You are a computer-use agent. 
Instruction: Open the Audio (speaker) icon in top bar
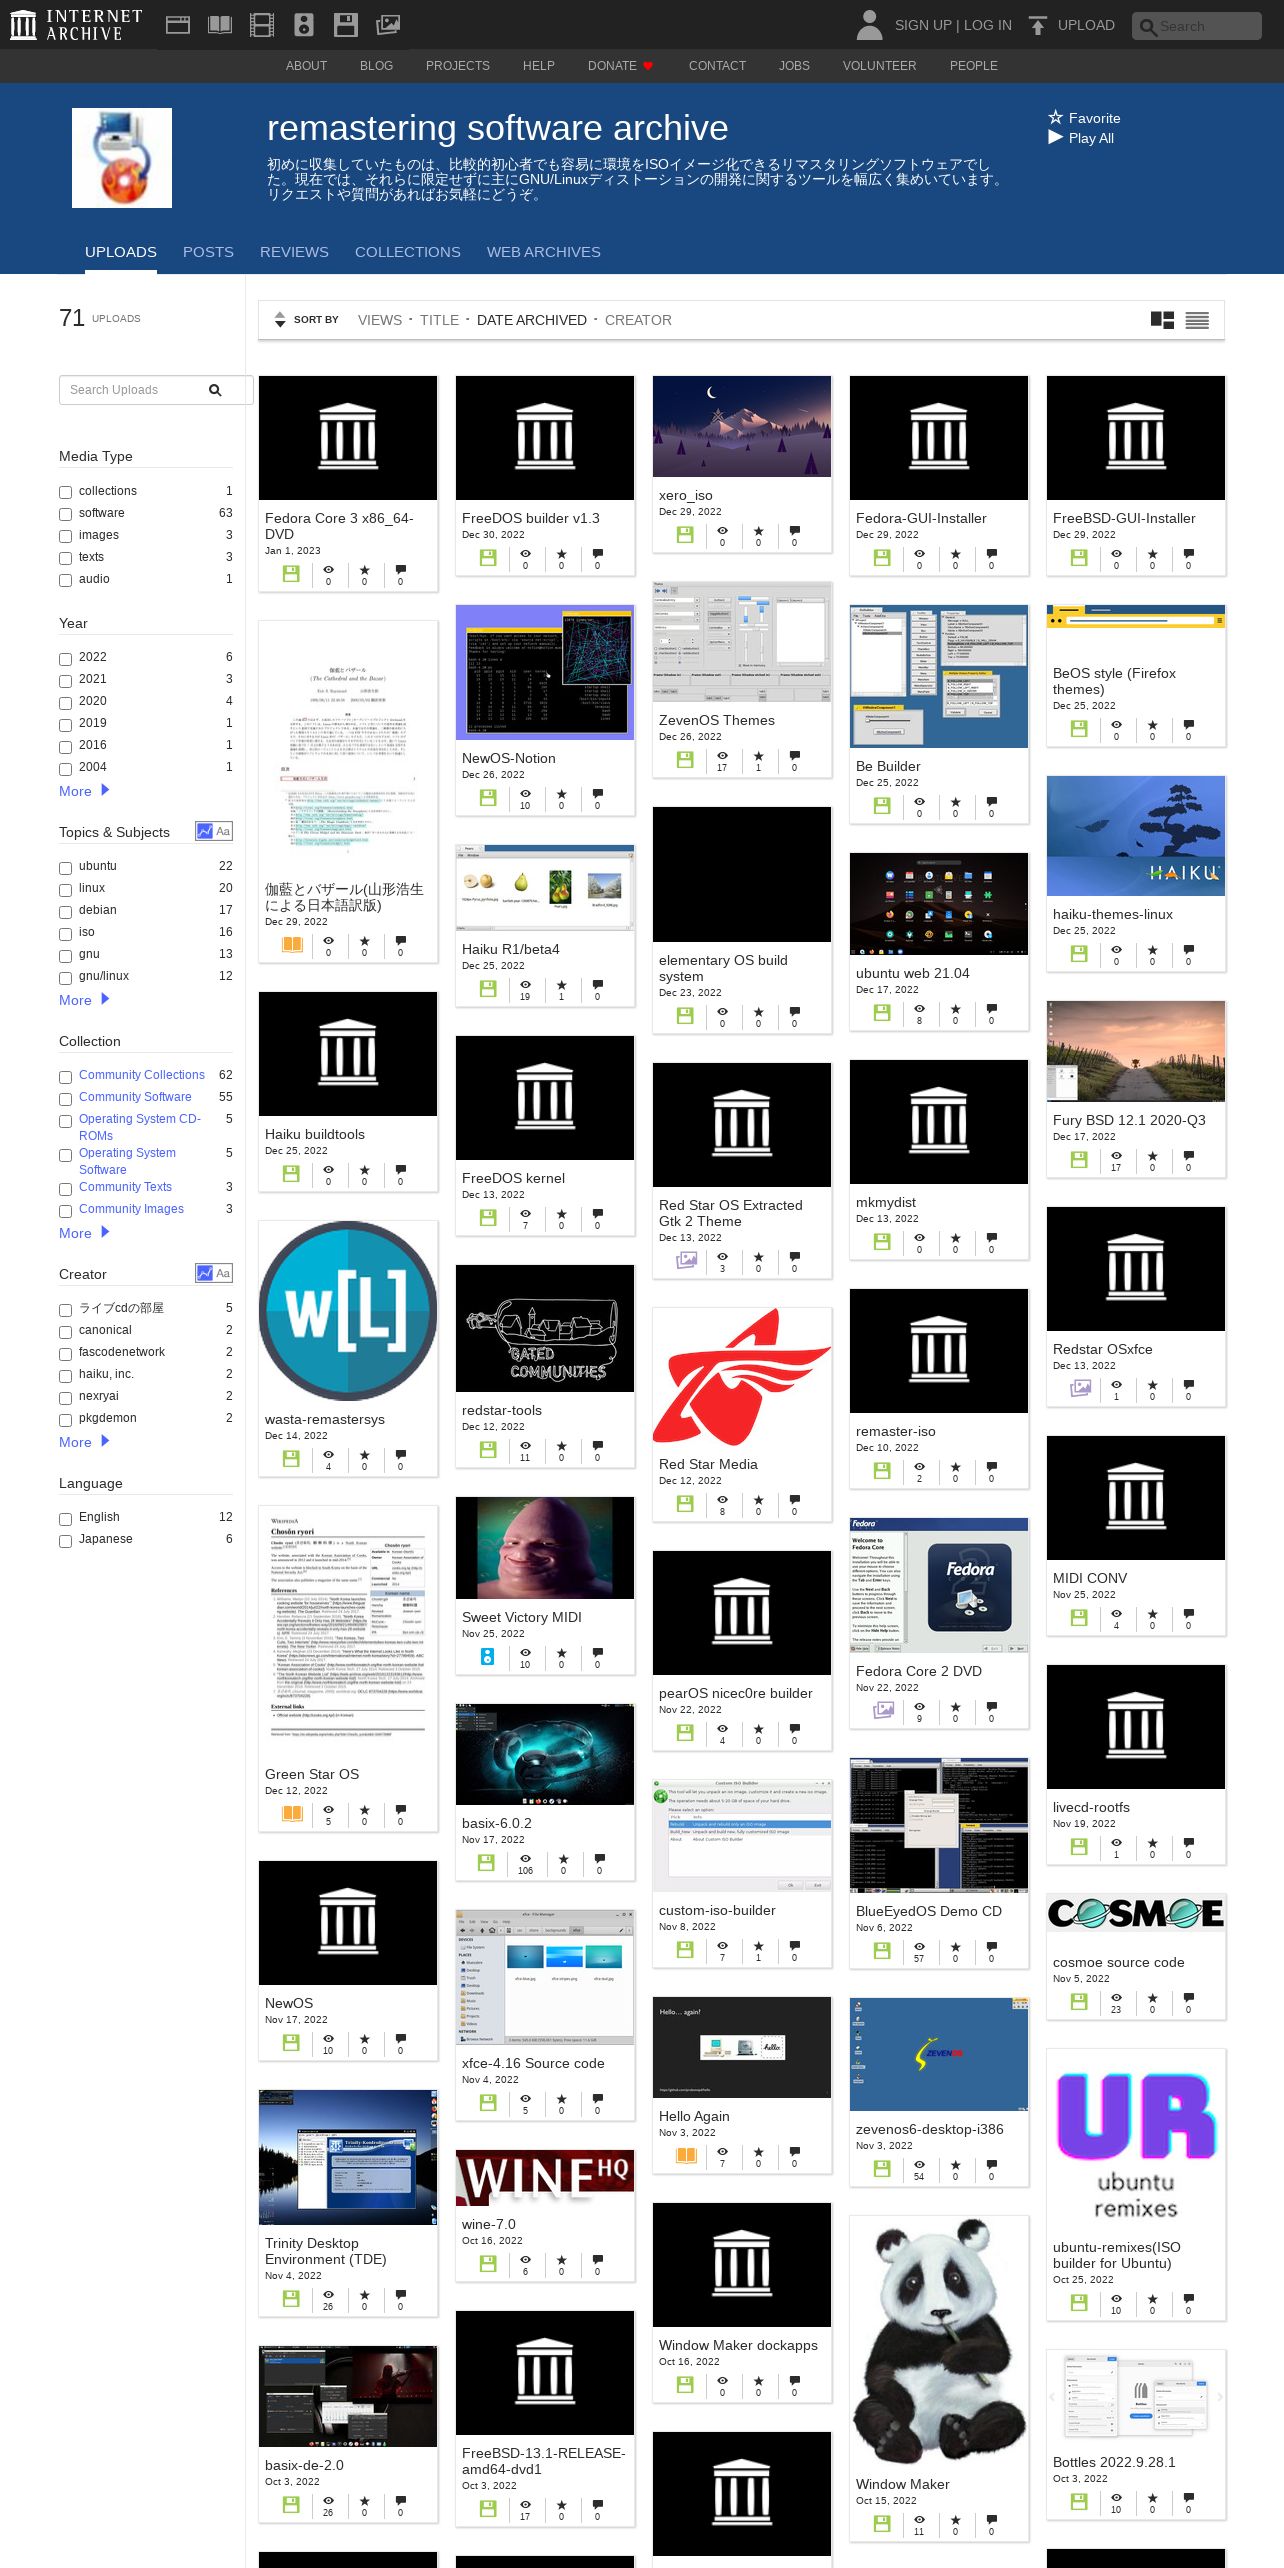304,25
